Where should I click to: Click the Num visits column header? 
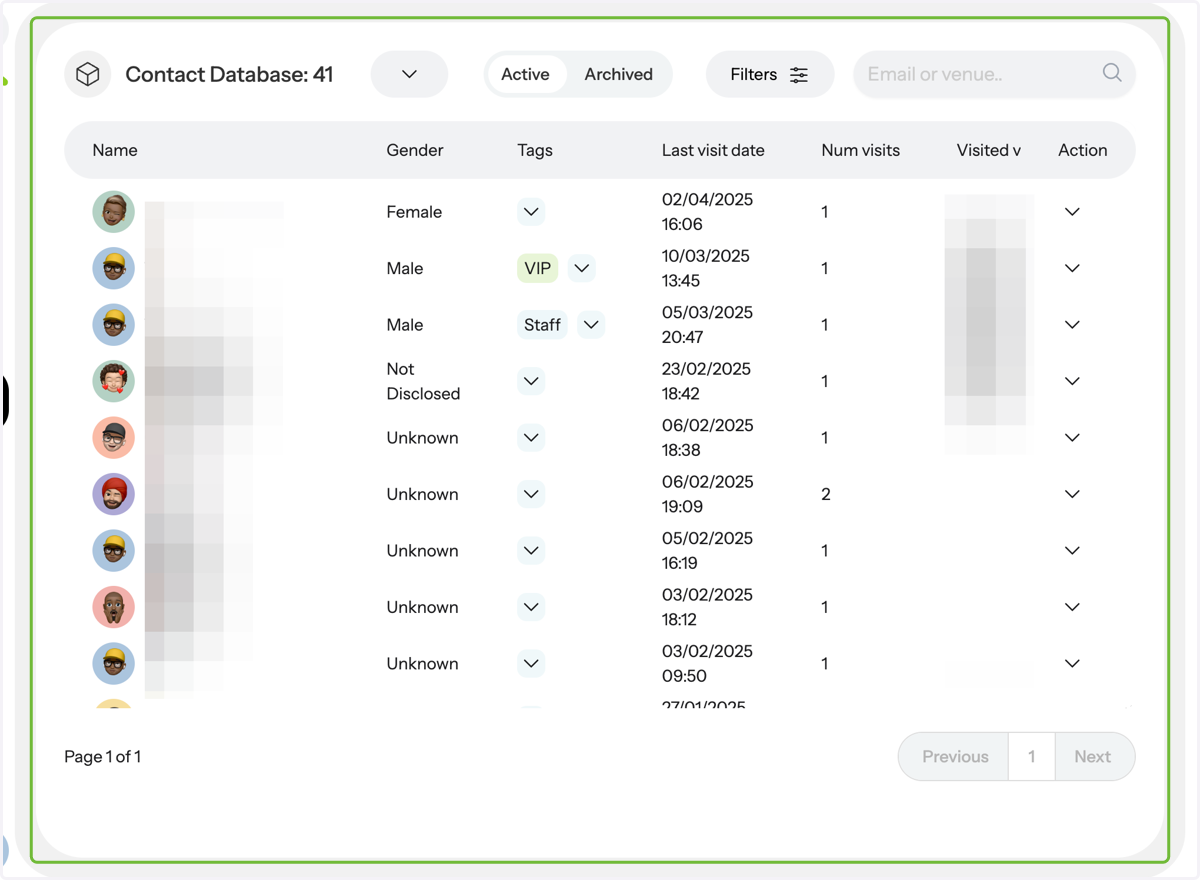[x=861, y=150]
